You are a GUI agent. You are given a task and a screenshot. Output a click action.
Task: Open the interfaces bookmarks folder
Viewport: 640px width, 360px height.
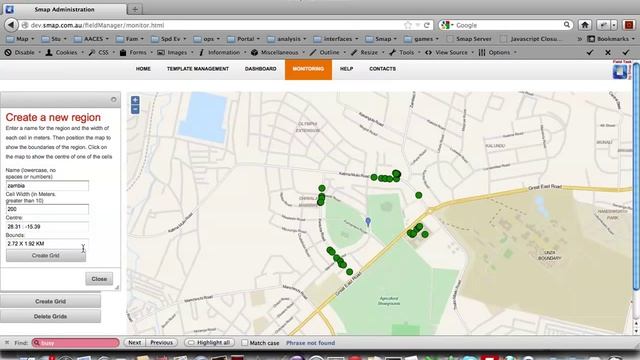point(336,39)
